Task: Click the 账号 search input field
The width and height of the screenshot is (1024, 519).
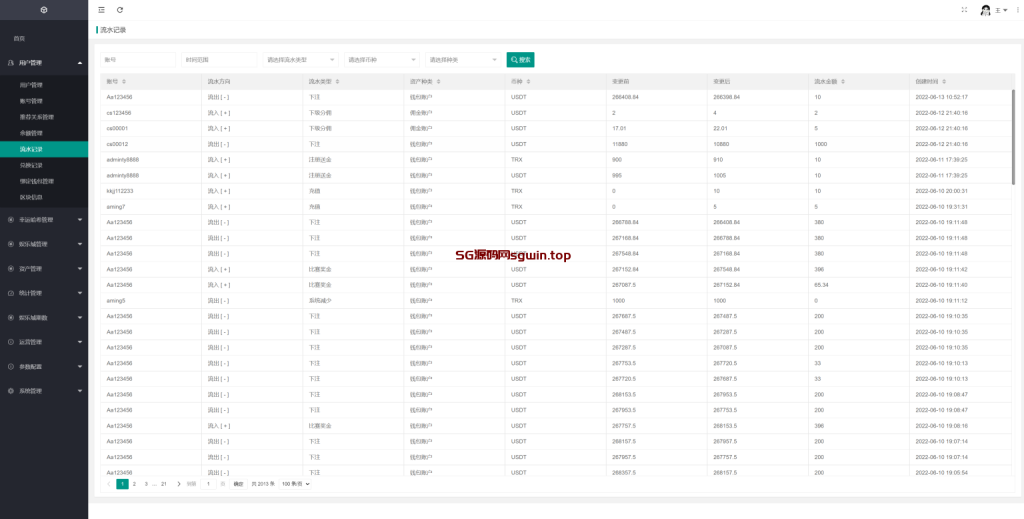Action: (x=138, y=60)
